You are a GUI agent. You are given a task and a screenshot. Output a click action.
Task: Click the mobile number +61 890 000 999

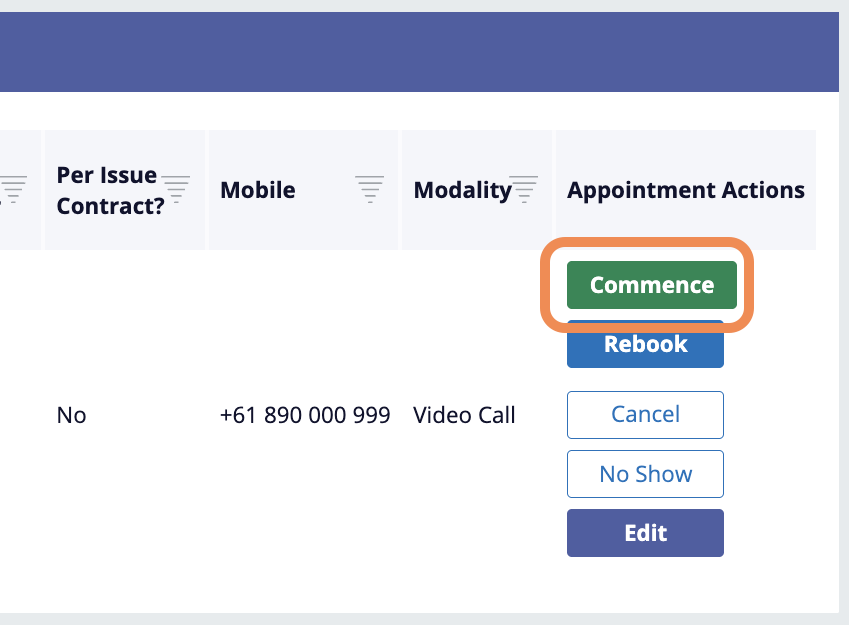point(305,415)
